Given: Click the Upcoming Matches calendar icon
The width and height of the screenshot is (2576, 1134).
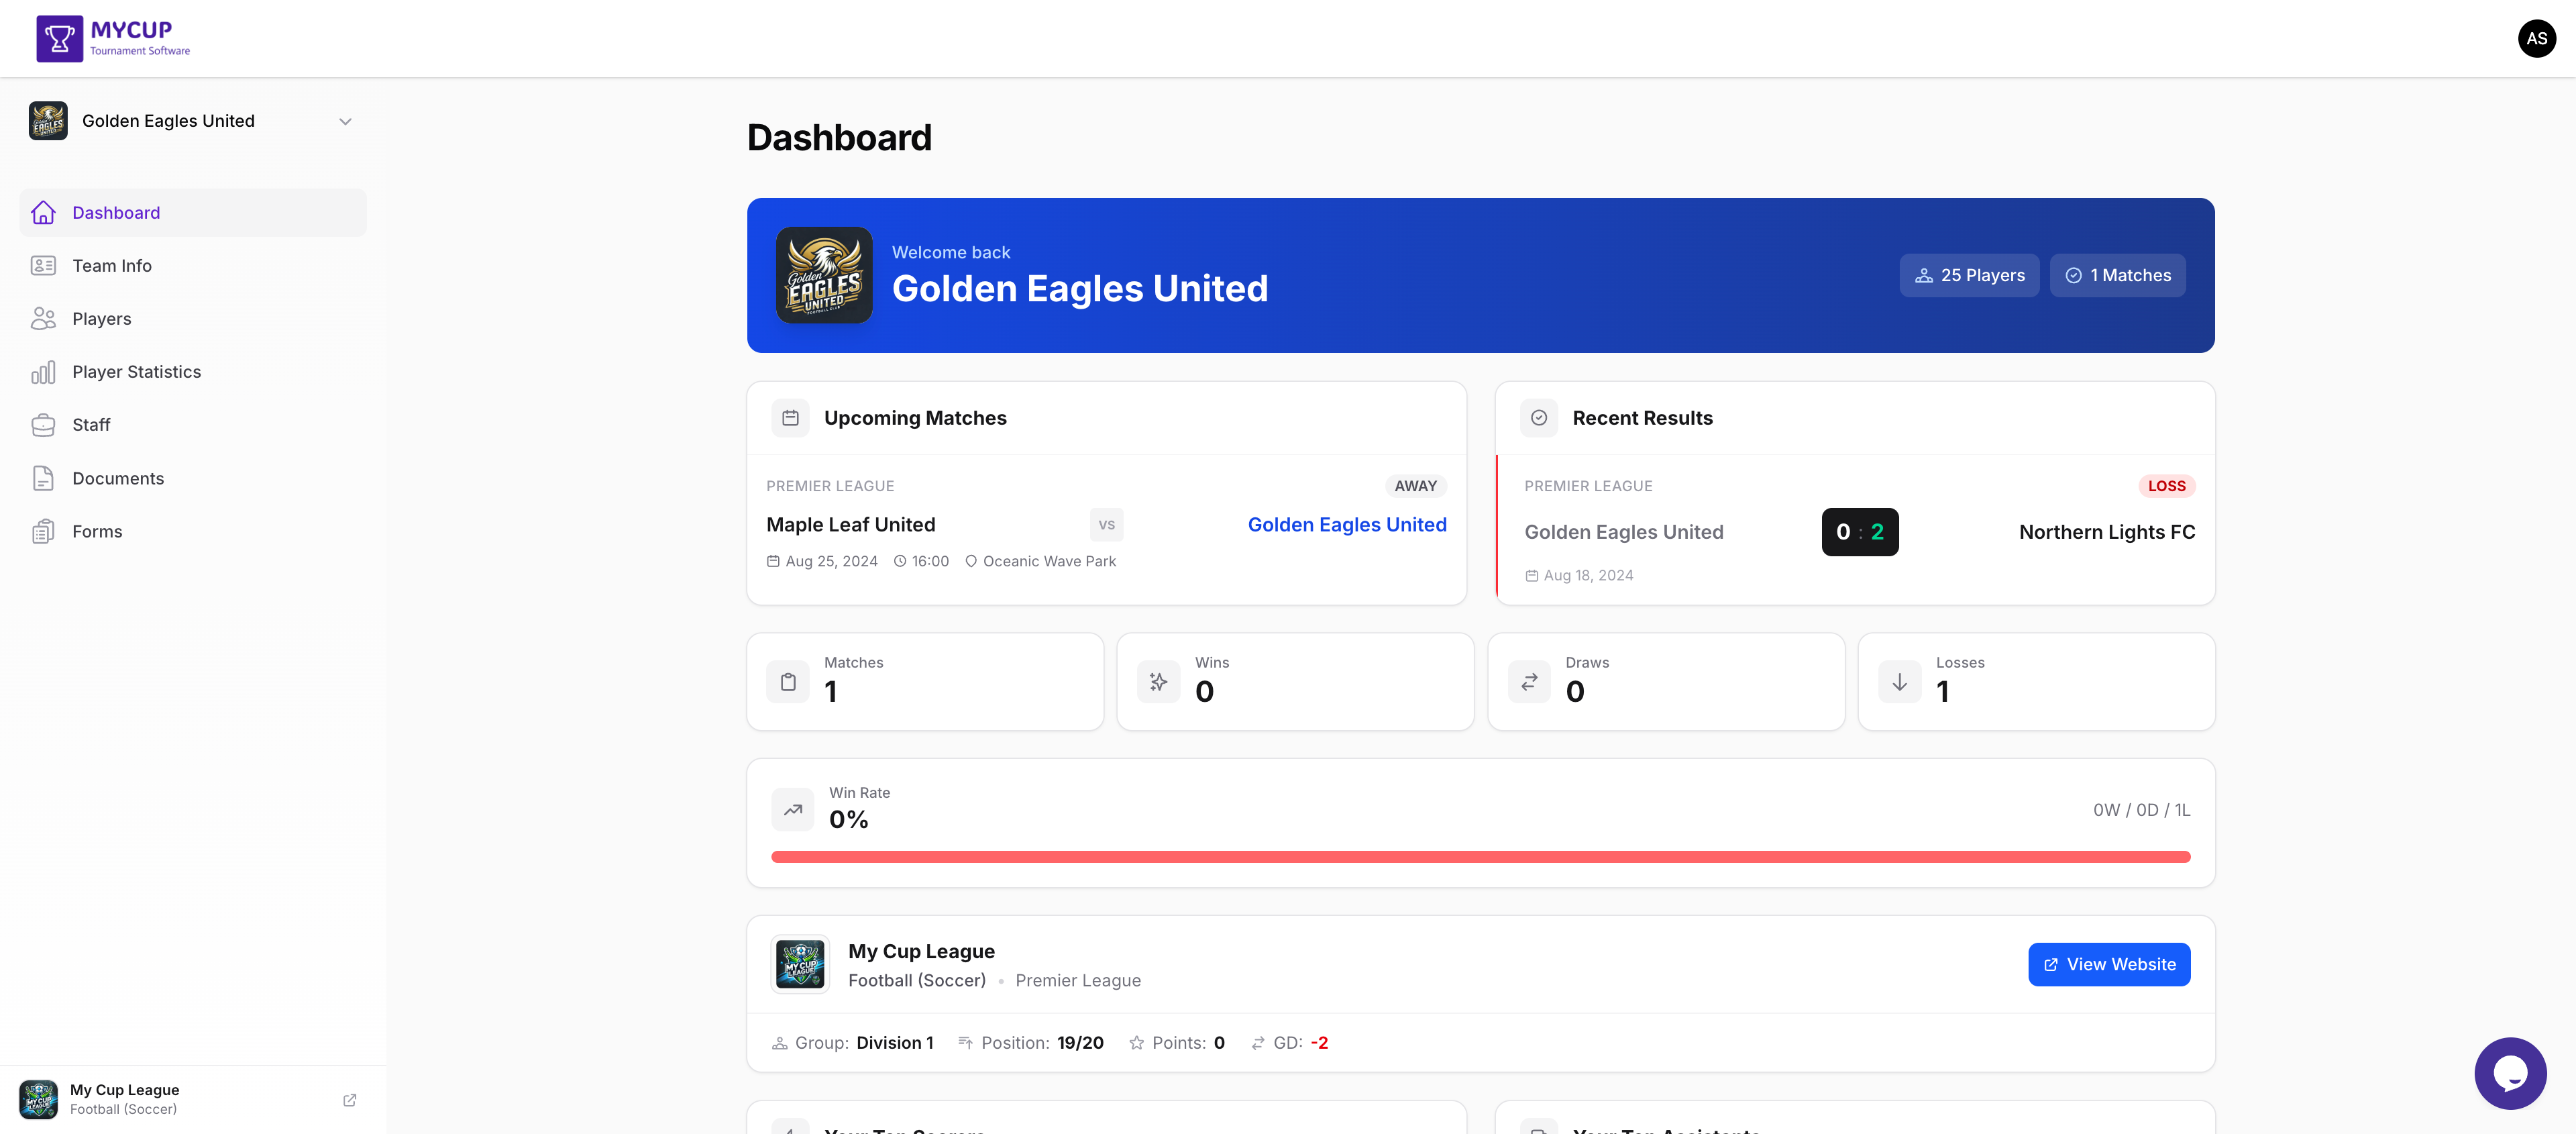Looking at the screenshot, I should point(790,418).
